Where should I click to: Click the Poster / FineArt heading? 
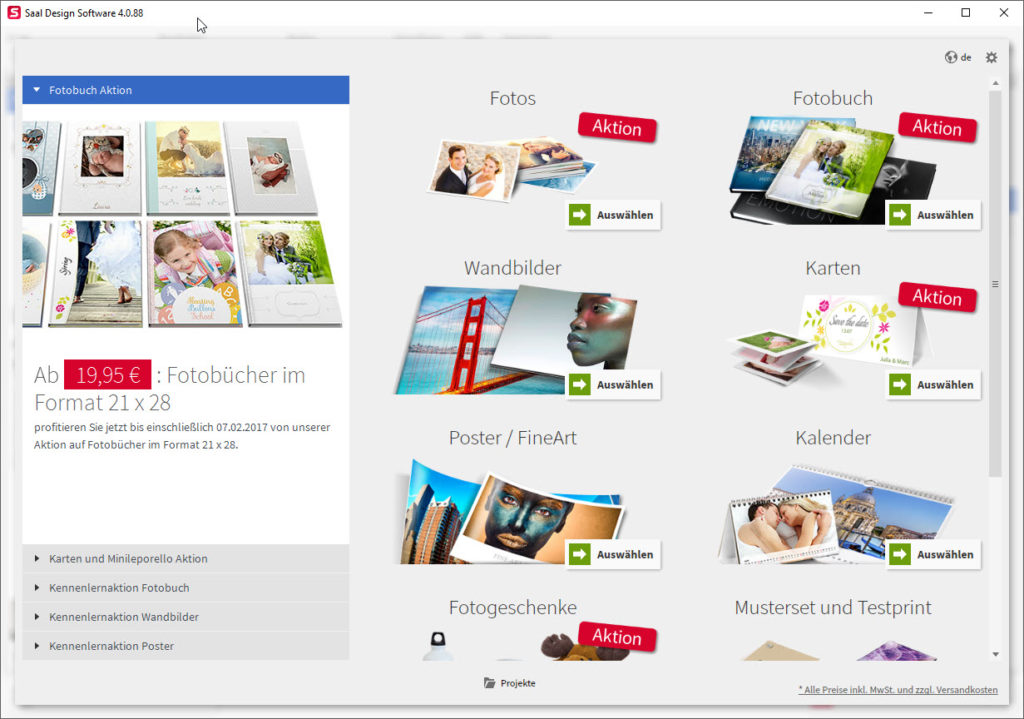(x=513, y=438)
